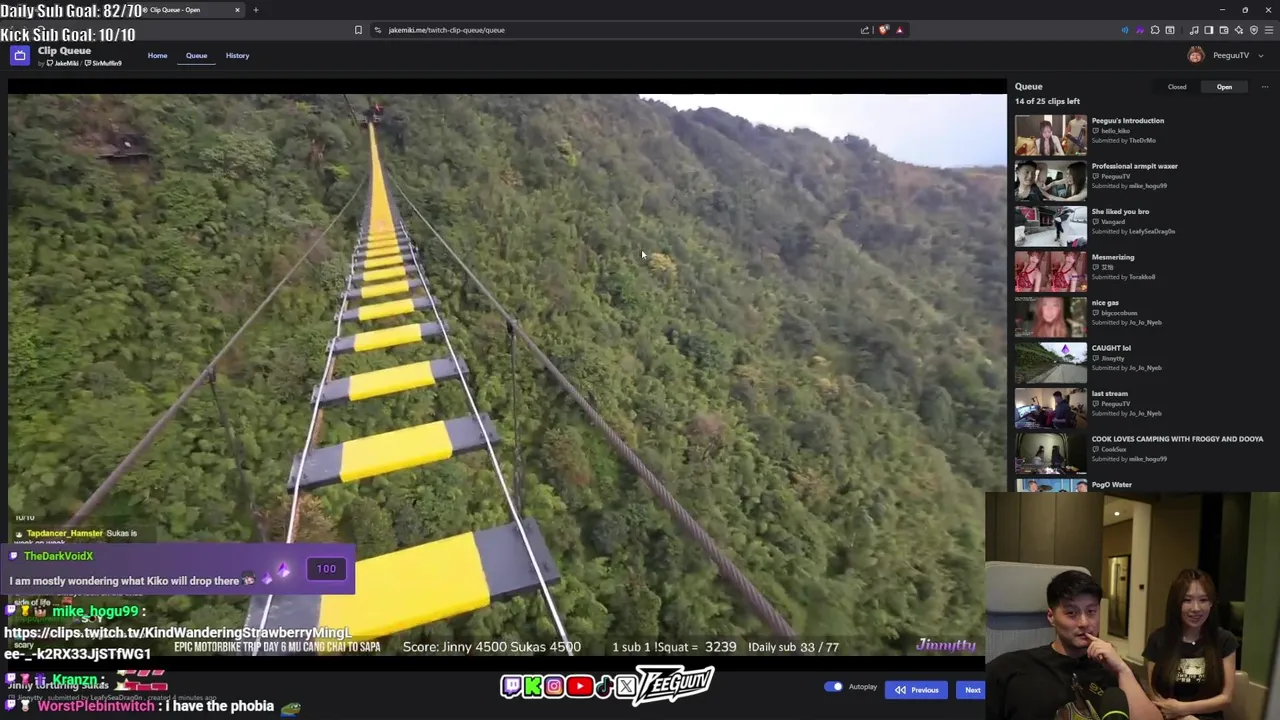Select the last stream clip title
Image resolution: width=1280 pixels, height=720 pixels.
[1110, 394]
